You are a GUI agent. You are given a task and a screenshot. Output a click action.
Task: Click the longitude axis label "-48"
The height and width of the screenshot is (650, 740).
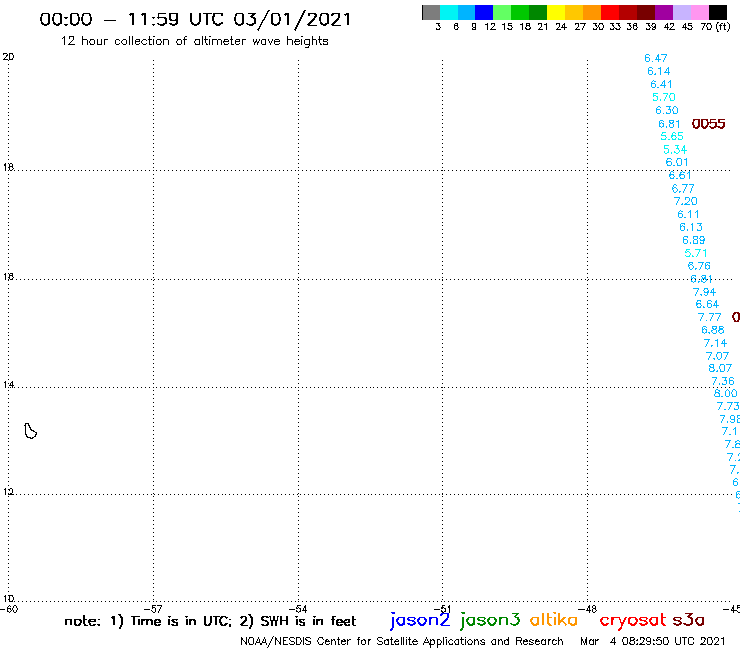point(588,609)
